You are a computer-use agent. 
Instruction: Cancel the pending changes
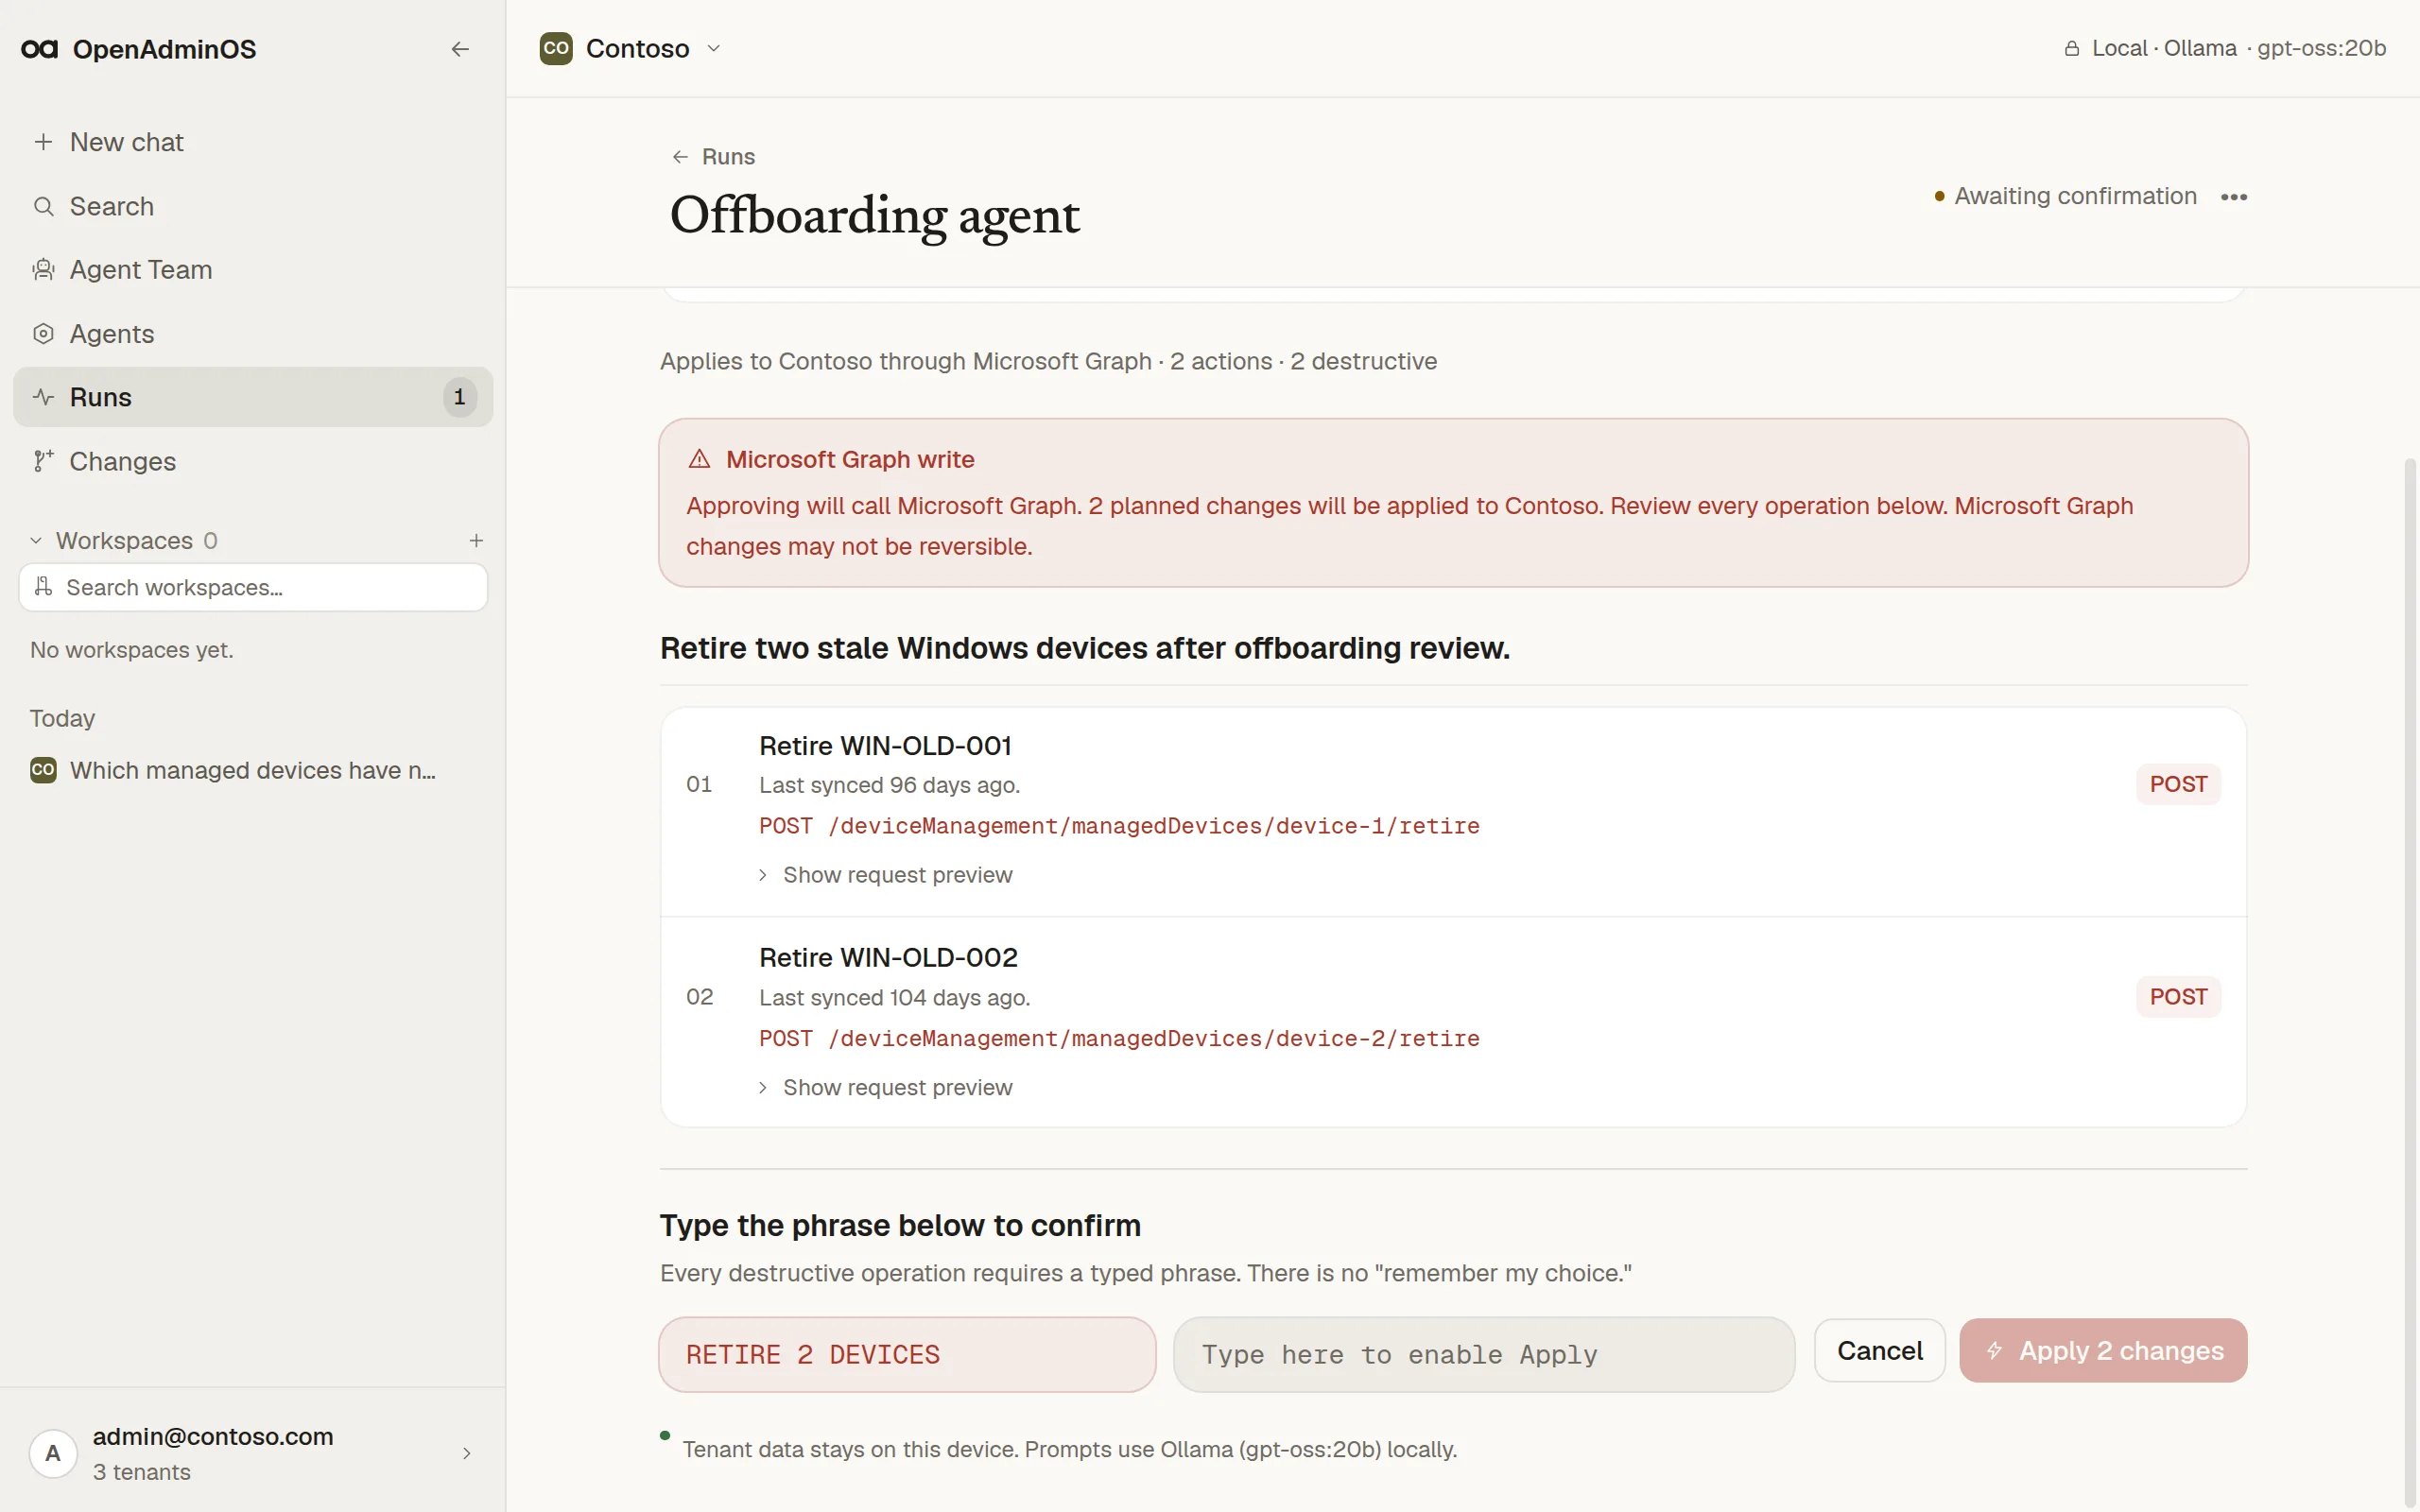pyautogui.click(x=1879, y=1350)
